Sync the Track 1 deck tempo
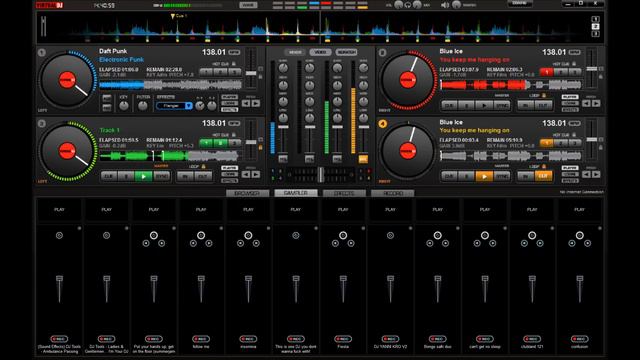 point(161,176)
